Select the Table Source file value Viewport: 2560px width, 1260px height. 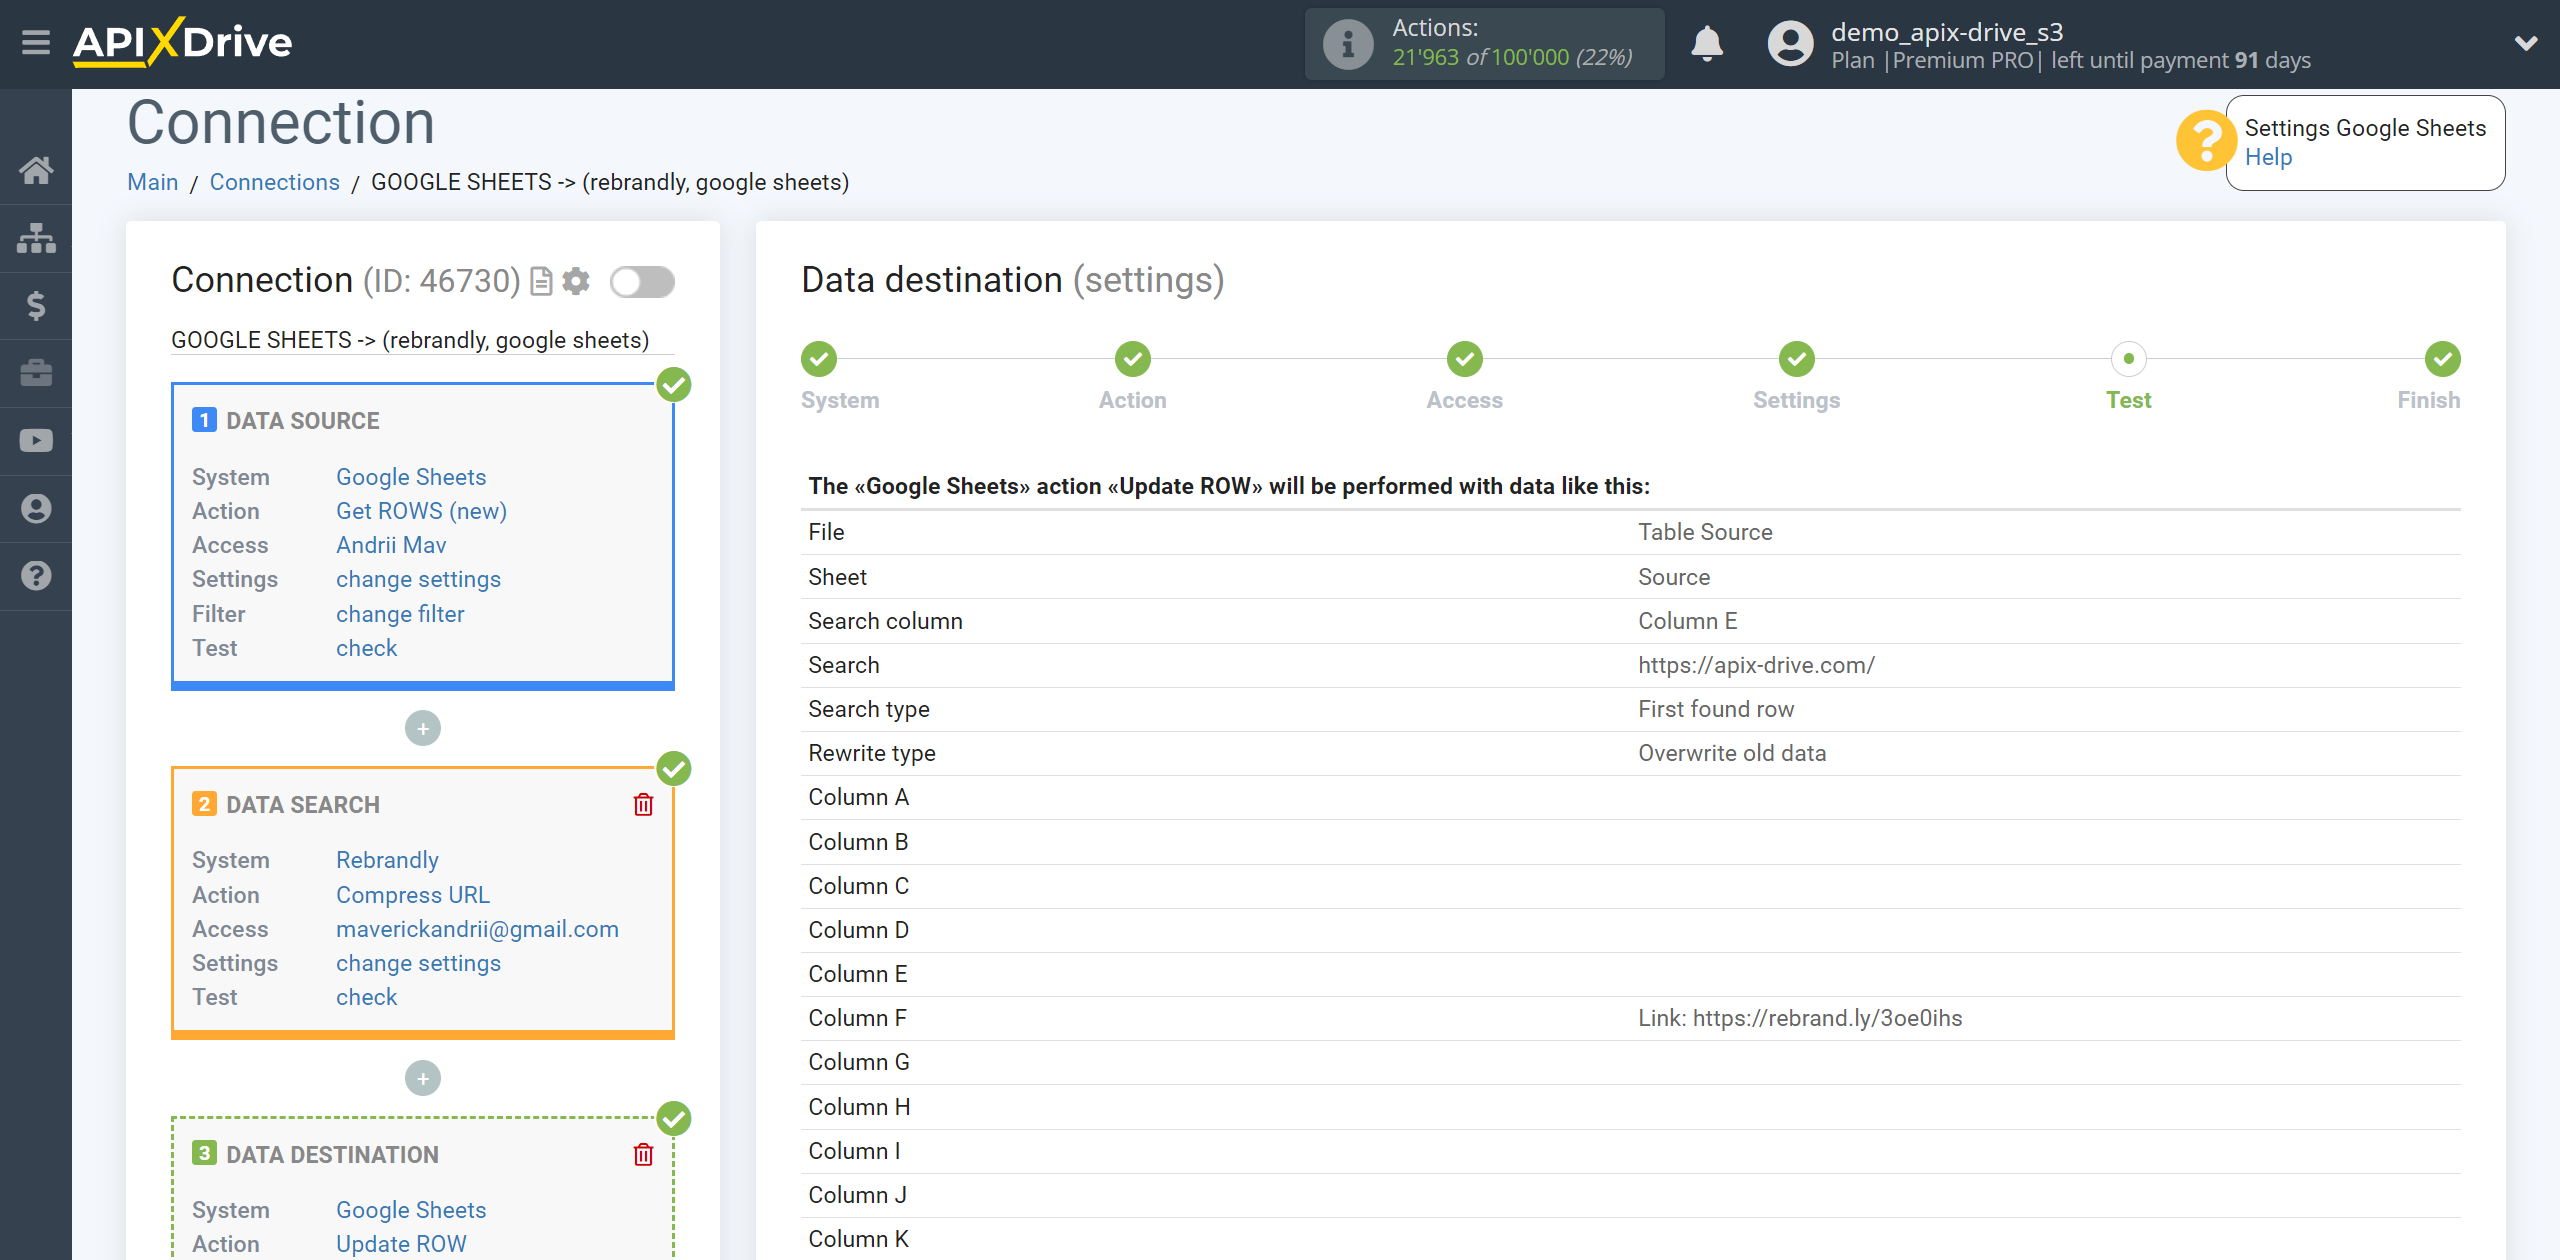click(1705, 532)
